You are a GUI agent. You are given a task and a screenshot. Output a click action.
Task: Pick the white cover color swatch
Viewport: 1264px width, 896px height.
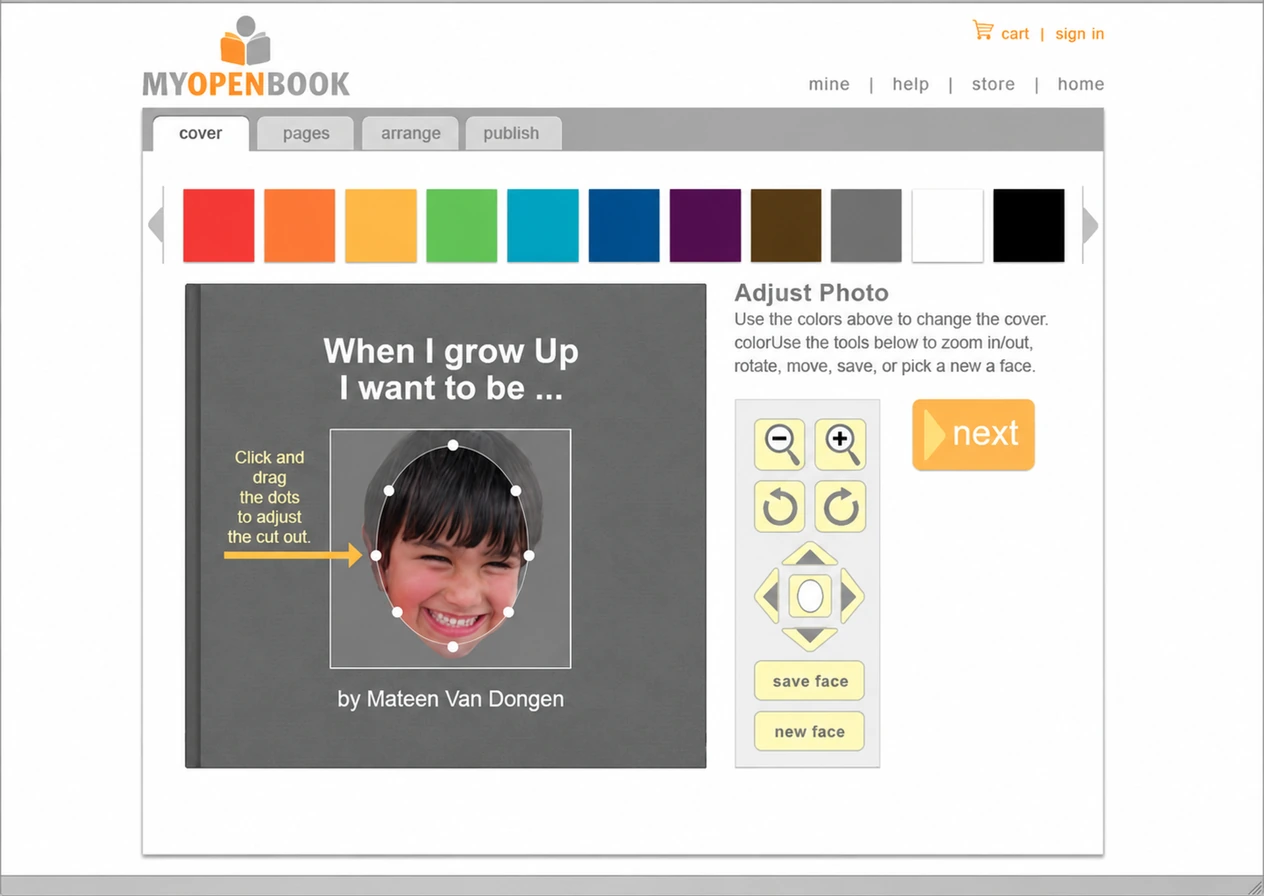coord(948,226)
